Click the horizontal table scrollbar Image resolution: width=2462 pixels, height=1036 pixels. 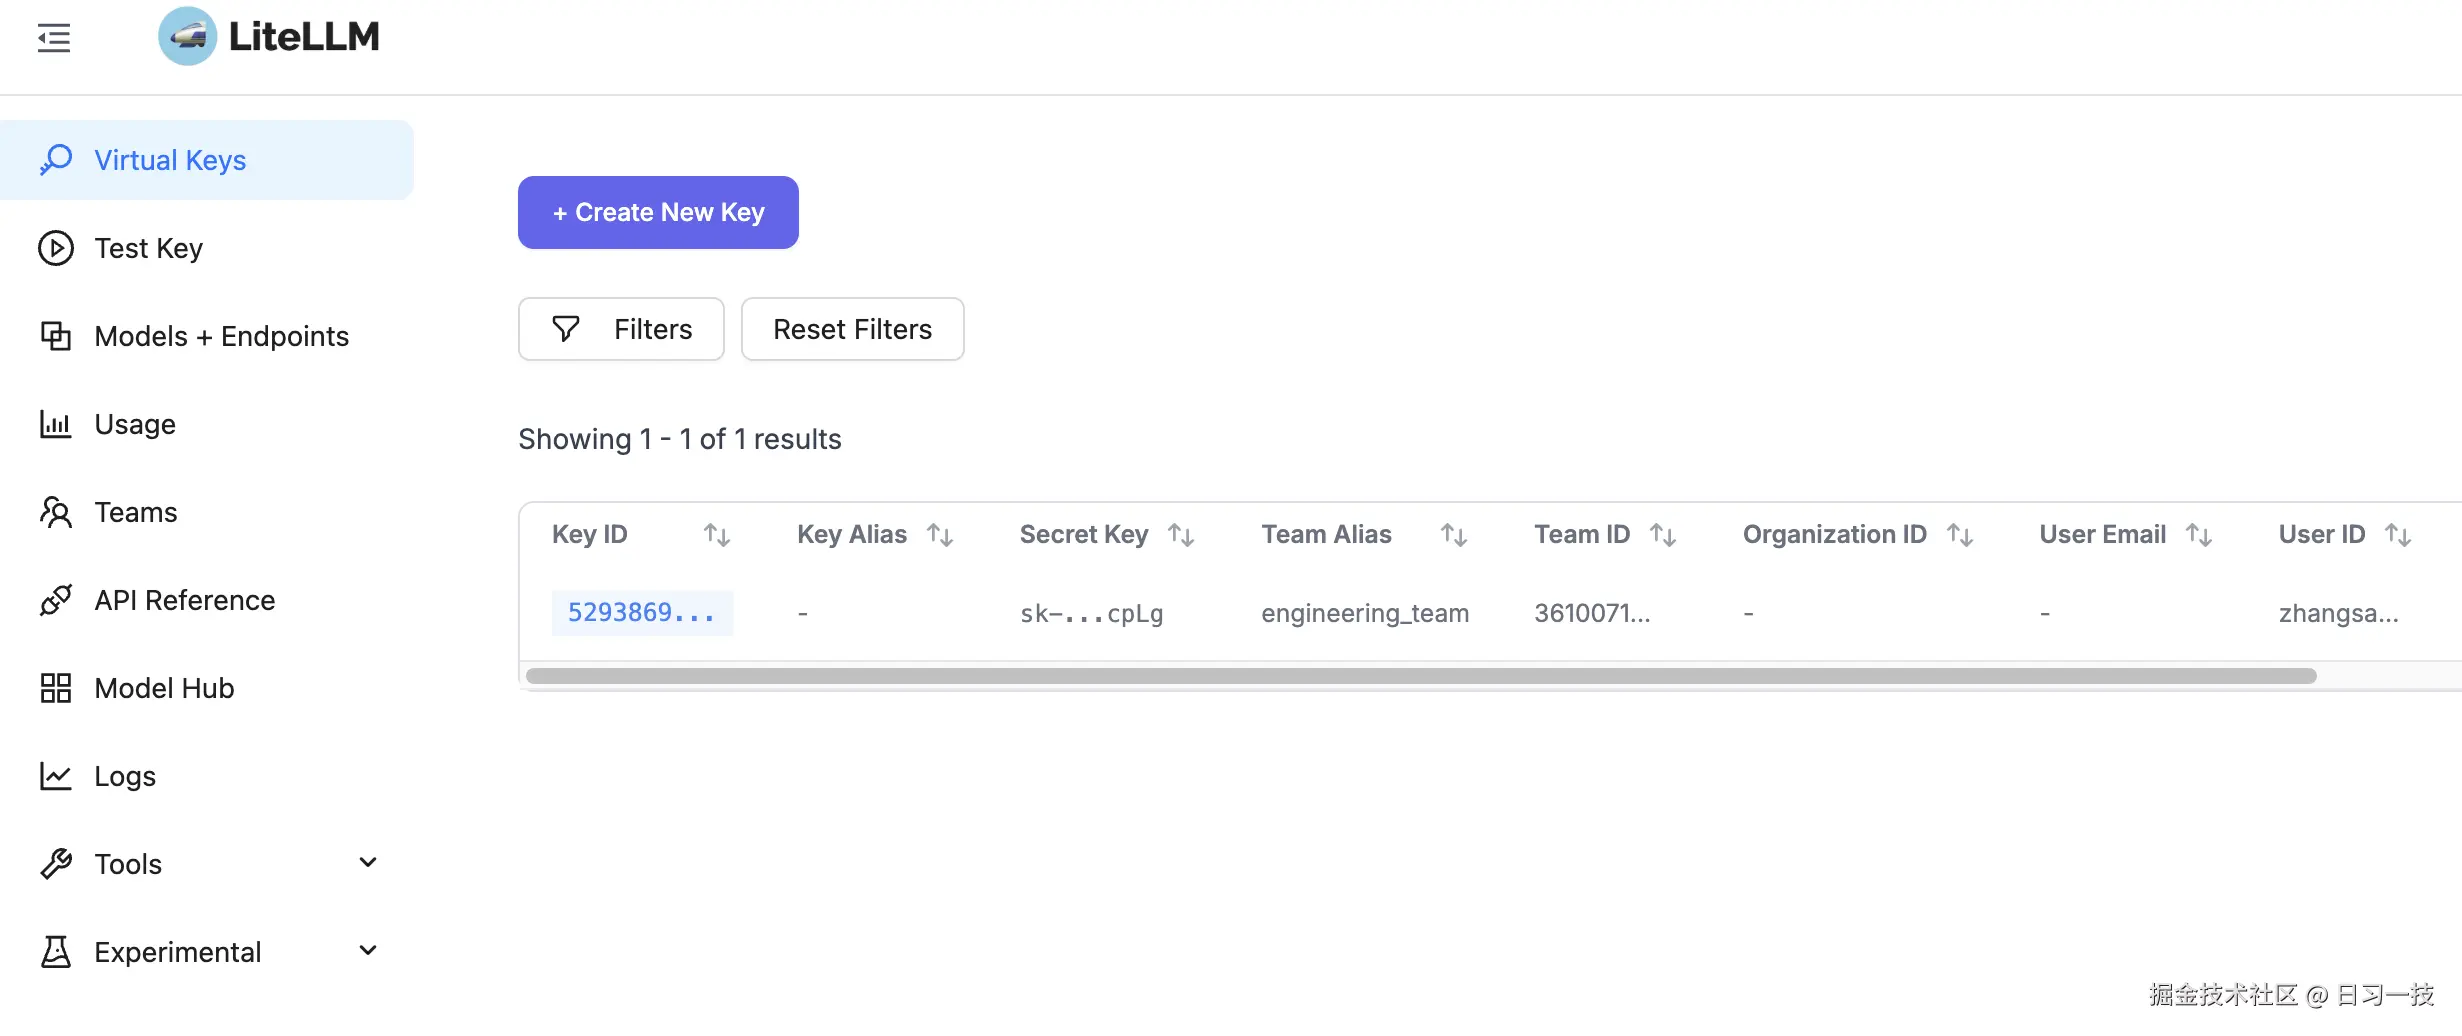click(x=1420, y=676)
